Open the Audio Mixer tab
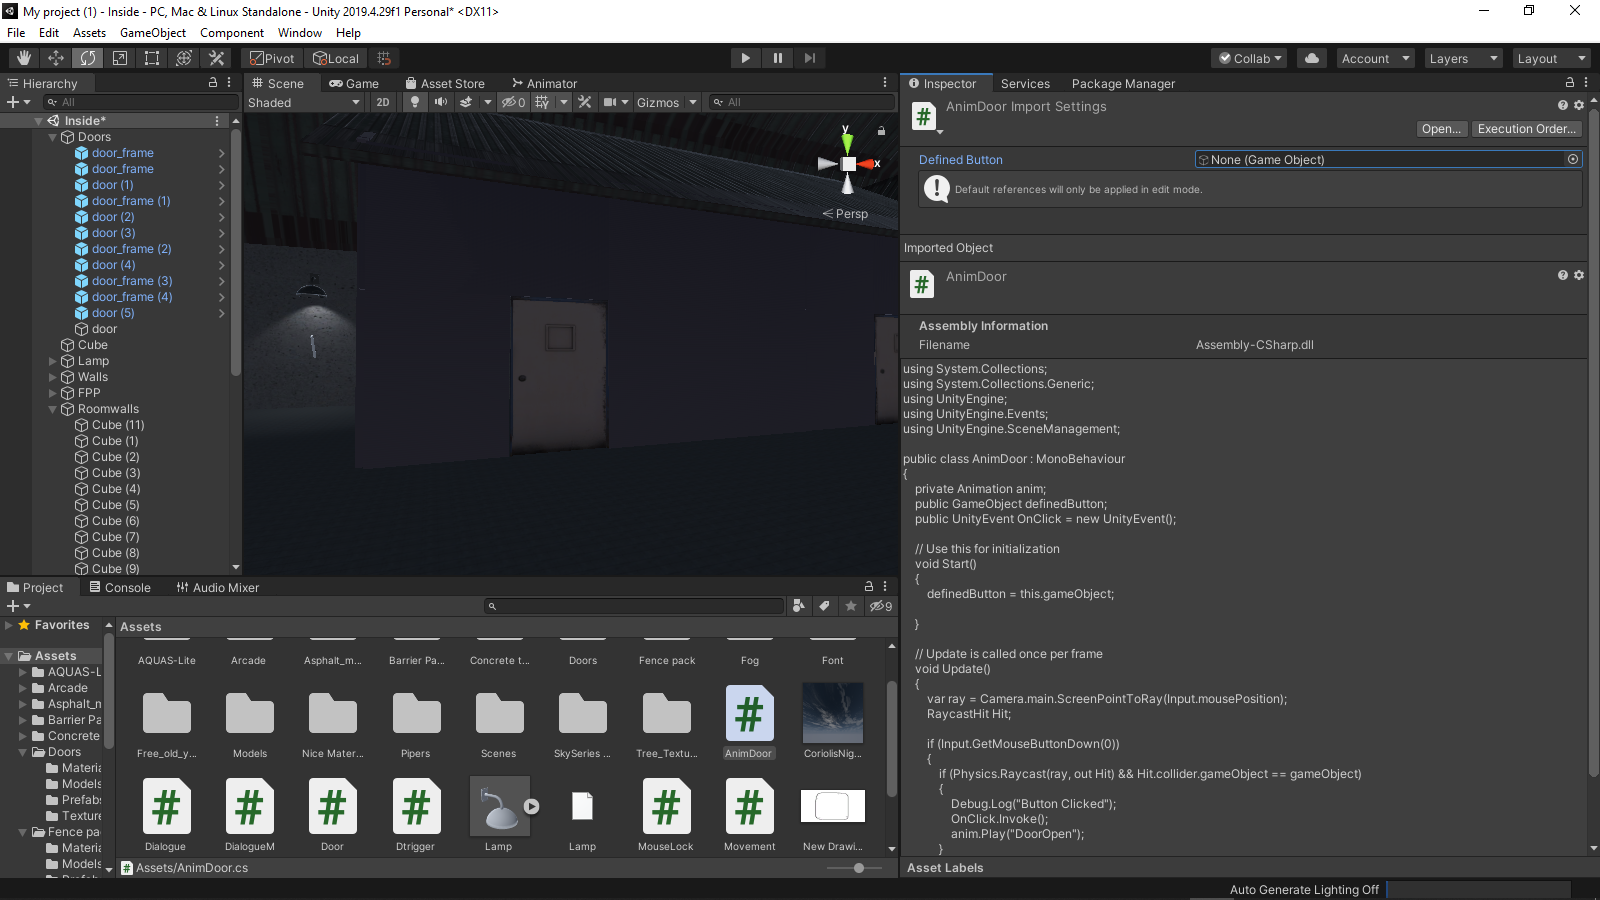1600x900 pixels. pos(218,587)
